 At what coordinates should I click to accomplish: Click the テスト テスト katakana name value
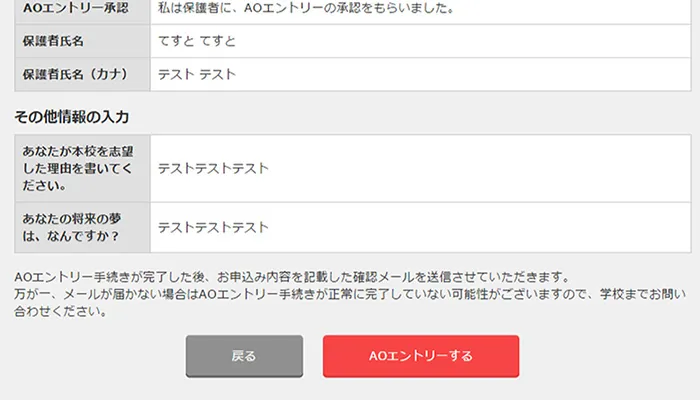[x=196, y=74]
